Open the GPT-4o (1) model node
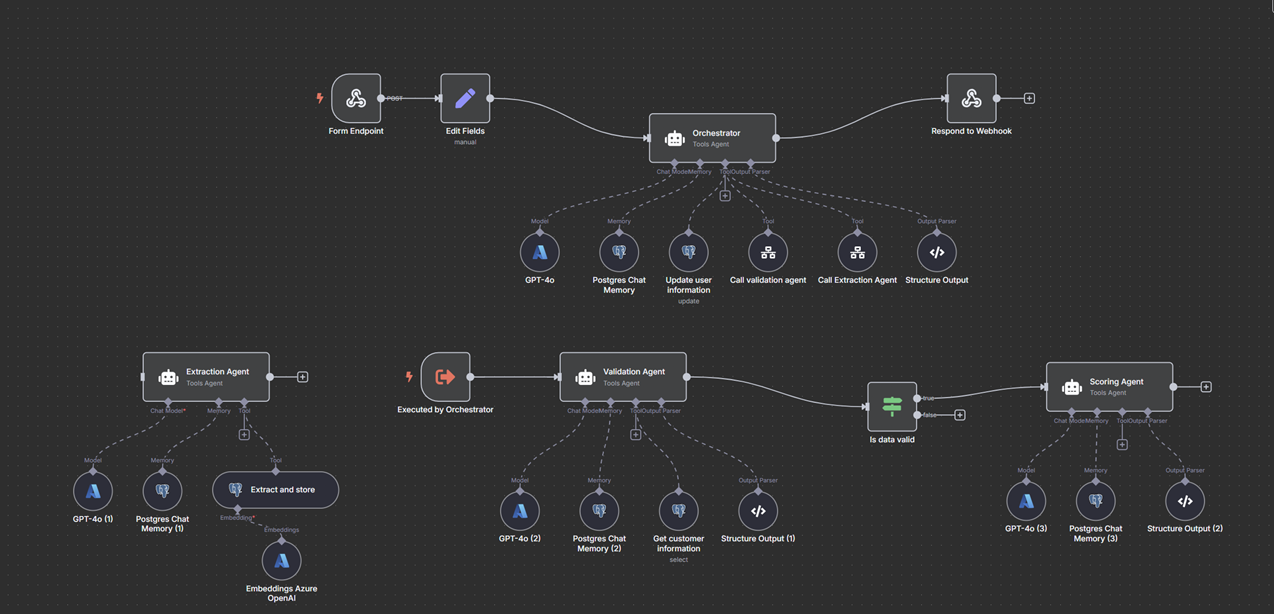 coord(93,491)
